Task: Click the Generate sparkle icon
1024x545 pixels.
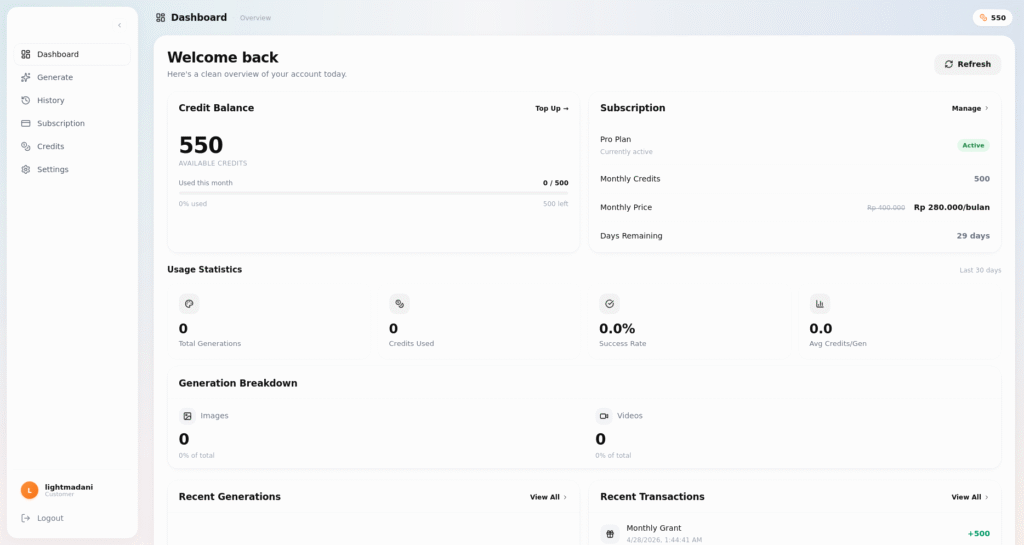Action: coord(25,77)
